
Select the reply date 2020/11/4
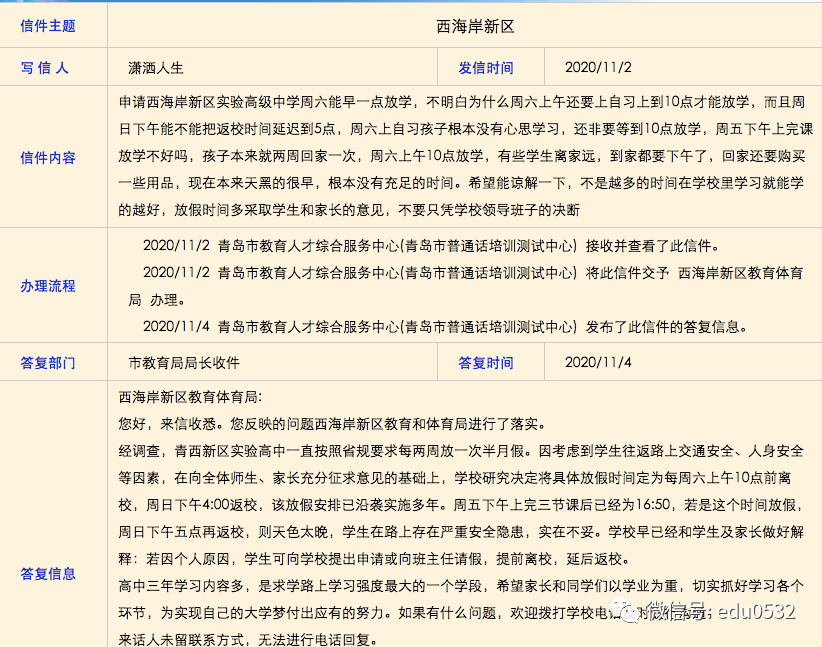click(x=598, y=362)
